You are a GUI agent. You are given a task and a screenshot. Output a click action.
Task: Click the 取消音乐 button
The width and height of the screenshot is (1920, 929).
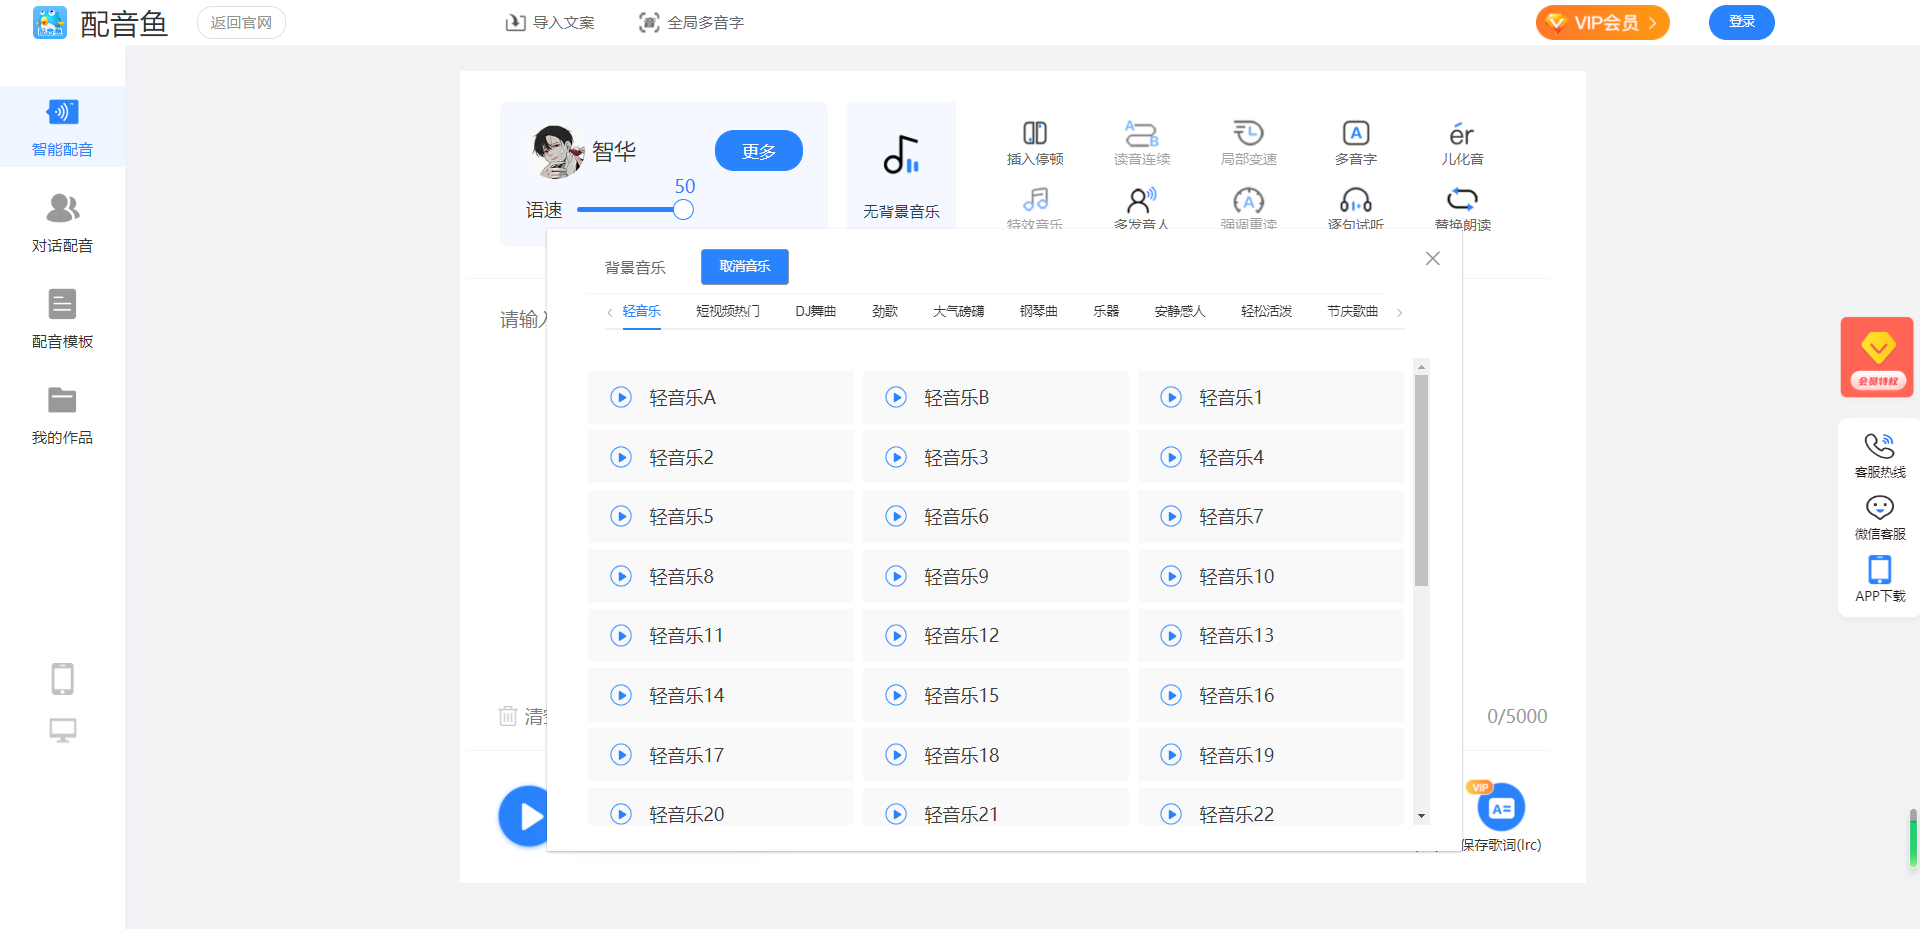coord(745,267)
